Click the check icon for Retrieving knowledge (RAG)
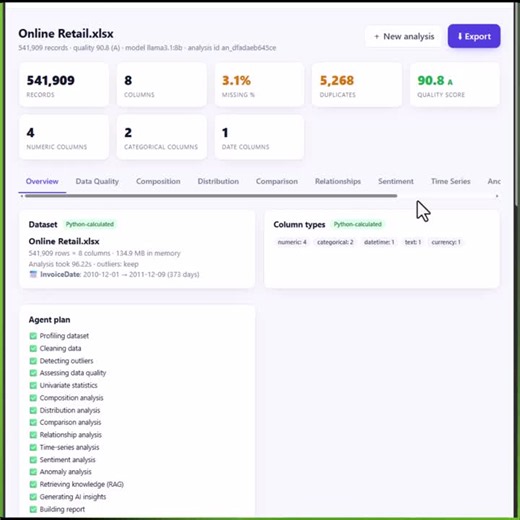This screenshot has width=520, height=520. pos(33,484)
